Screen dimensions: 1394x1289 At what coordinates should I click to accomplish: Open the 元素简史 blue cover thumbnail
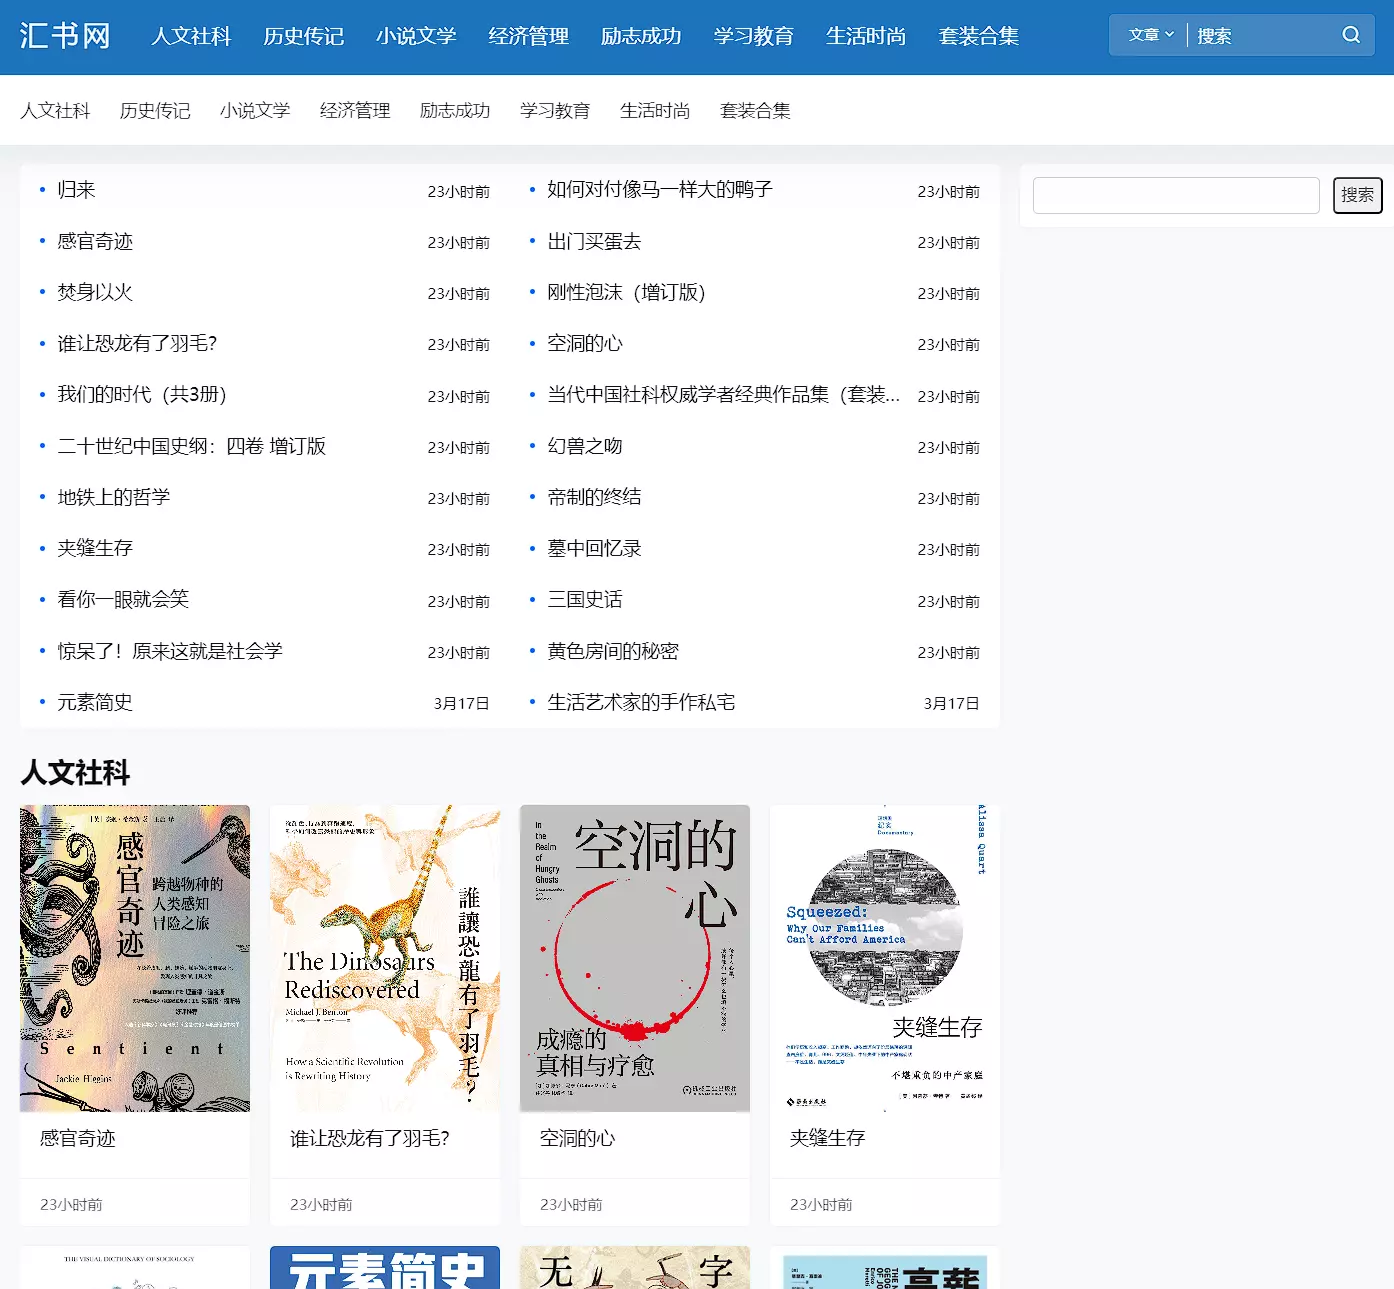click(x=385, y=1268)
